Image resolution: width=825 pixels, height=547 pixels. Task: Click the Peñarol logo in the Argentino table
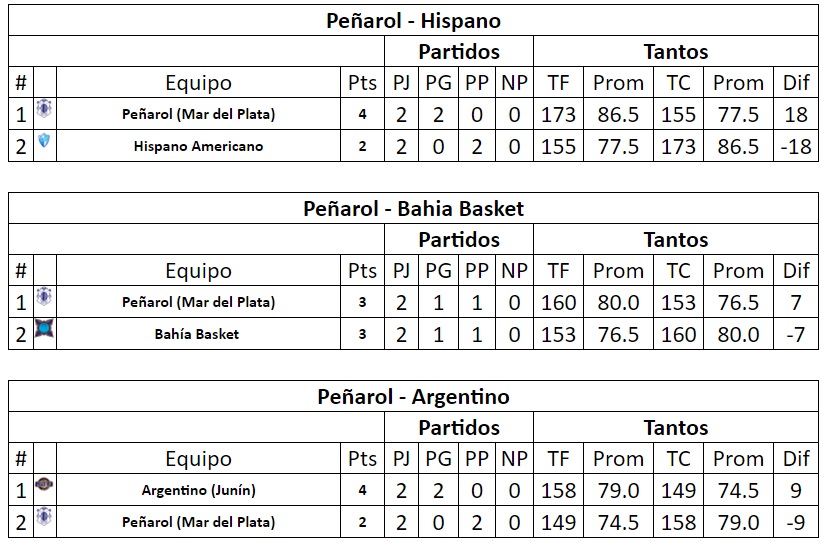[44, 516]
